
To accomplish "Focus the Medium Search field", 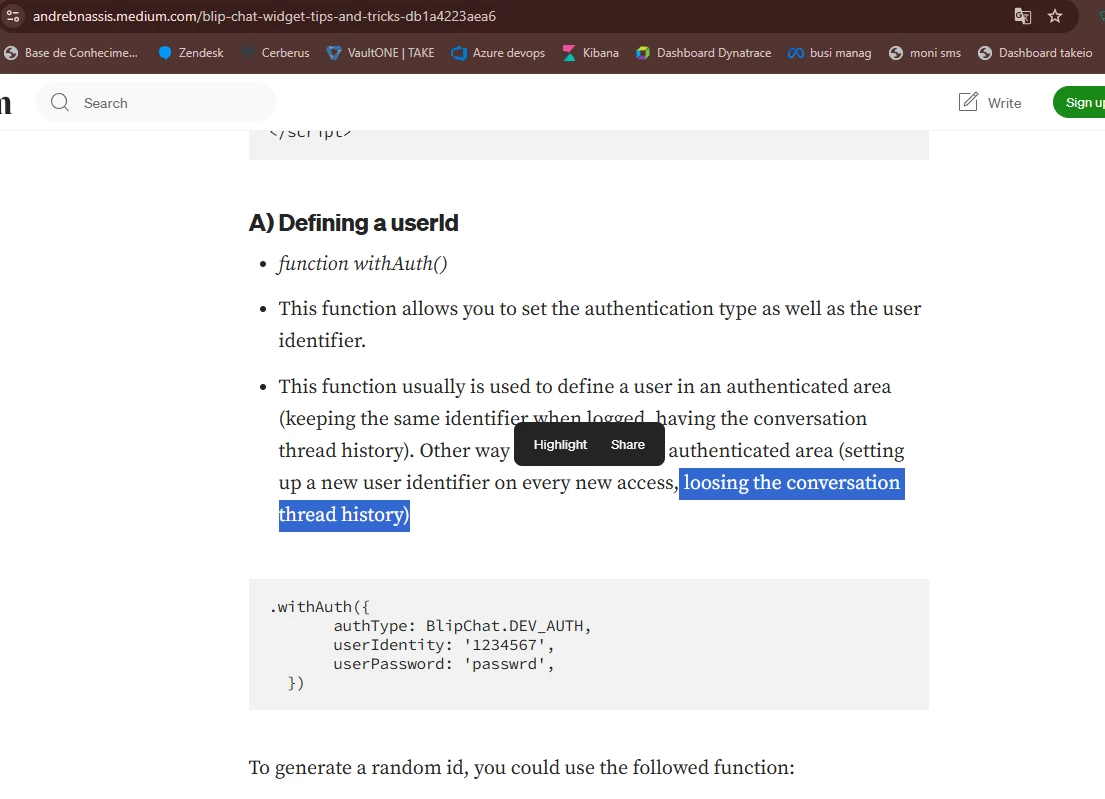I will tap(156, 102).
